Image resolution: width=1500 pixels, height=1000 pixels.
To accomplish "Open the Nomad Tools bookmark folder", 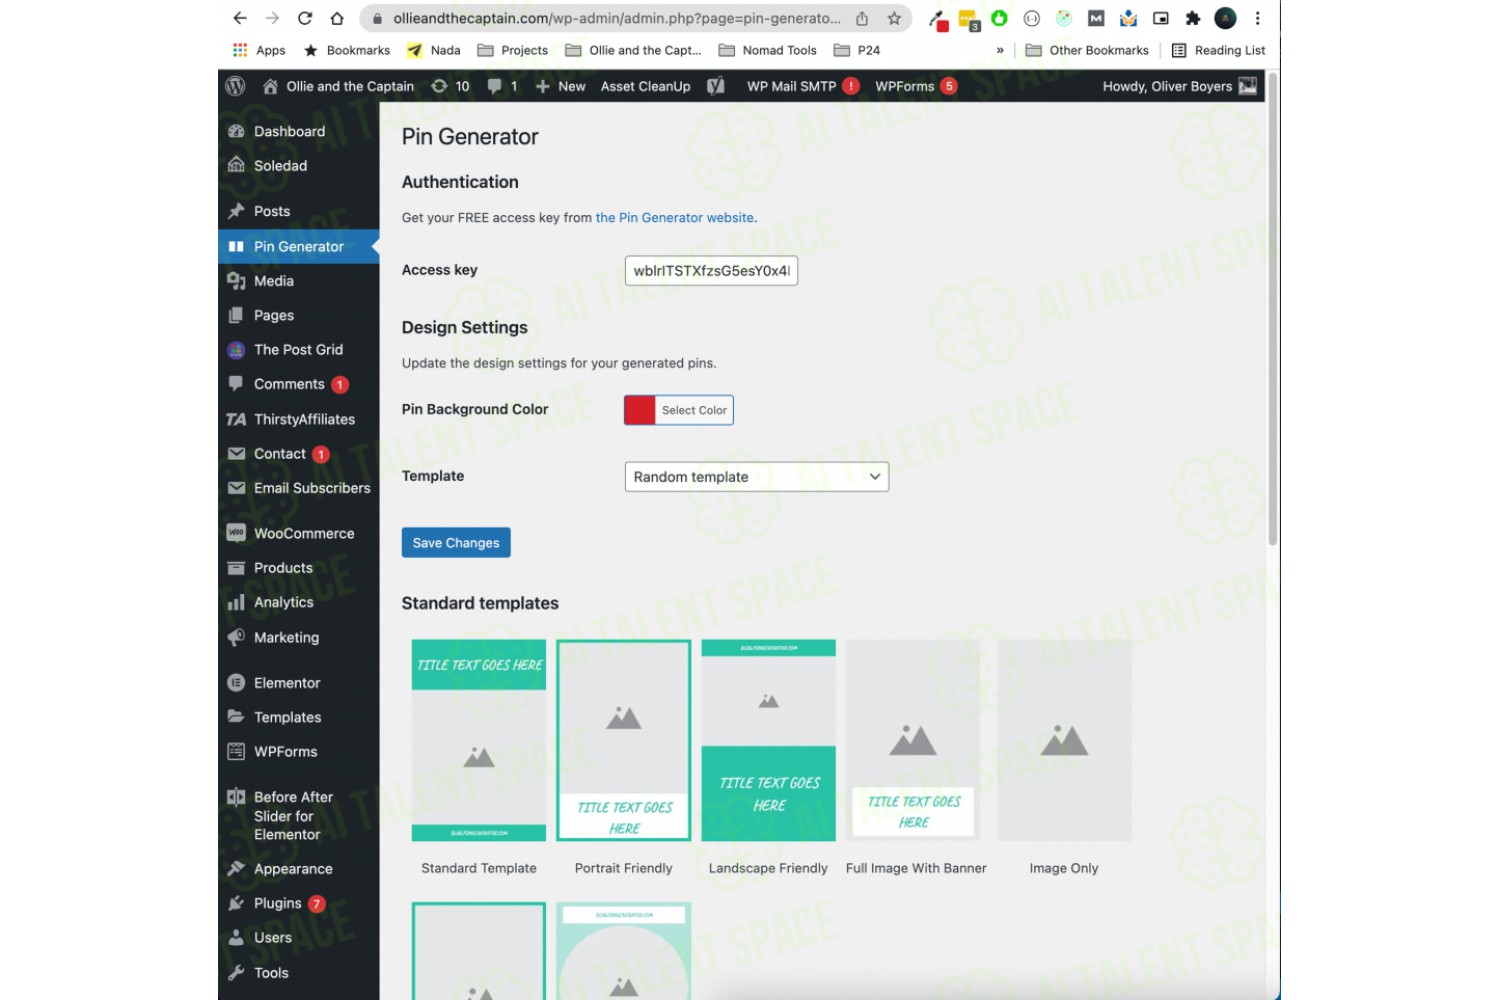I will pyautogui.click(x=767, y=50).
